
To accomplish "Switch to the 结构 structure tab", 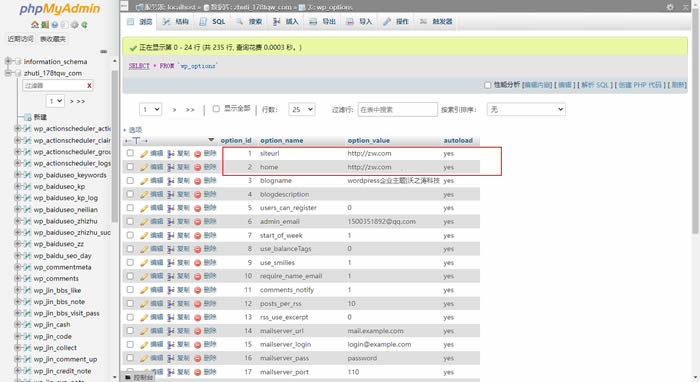I will tap(175, 21).
